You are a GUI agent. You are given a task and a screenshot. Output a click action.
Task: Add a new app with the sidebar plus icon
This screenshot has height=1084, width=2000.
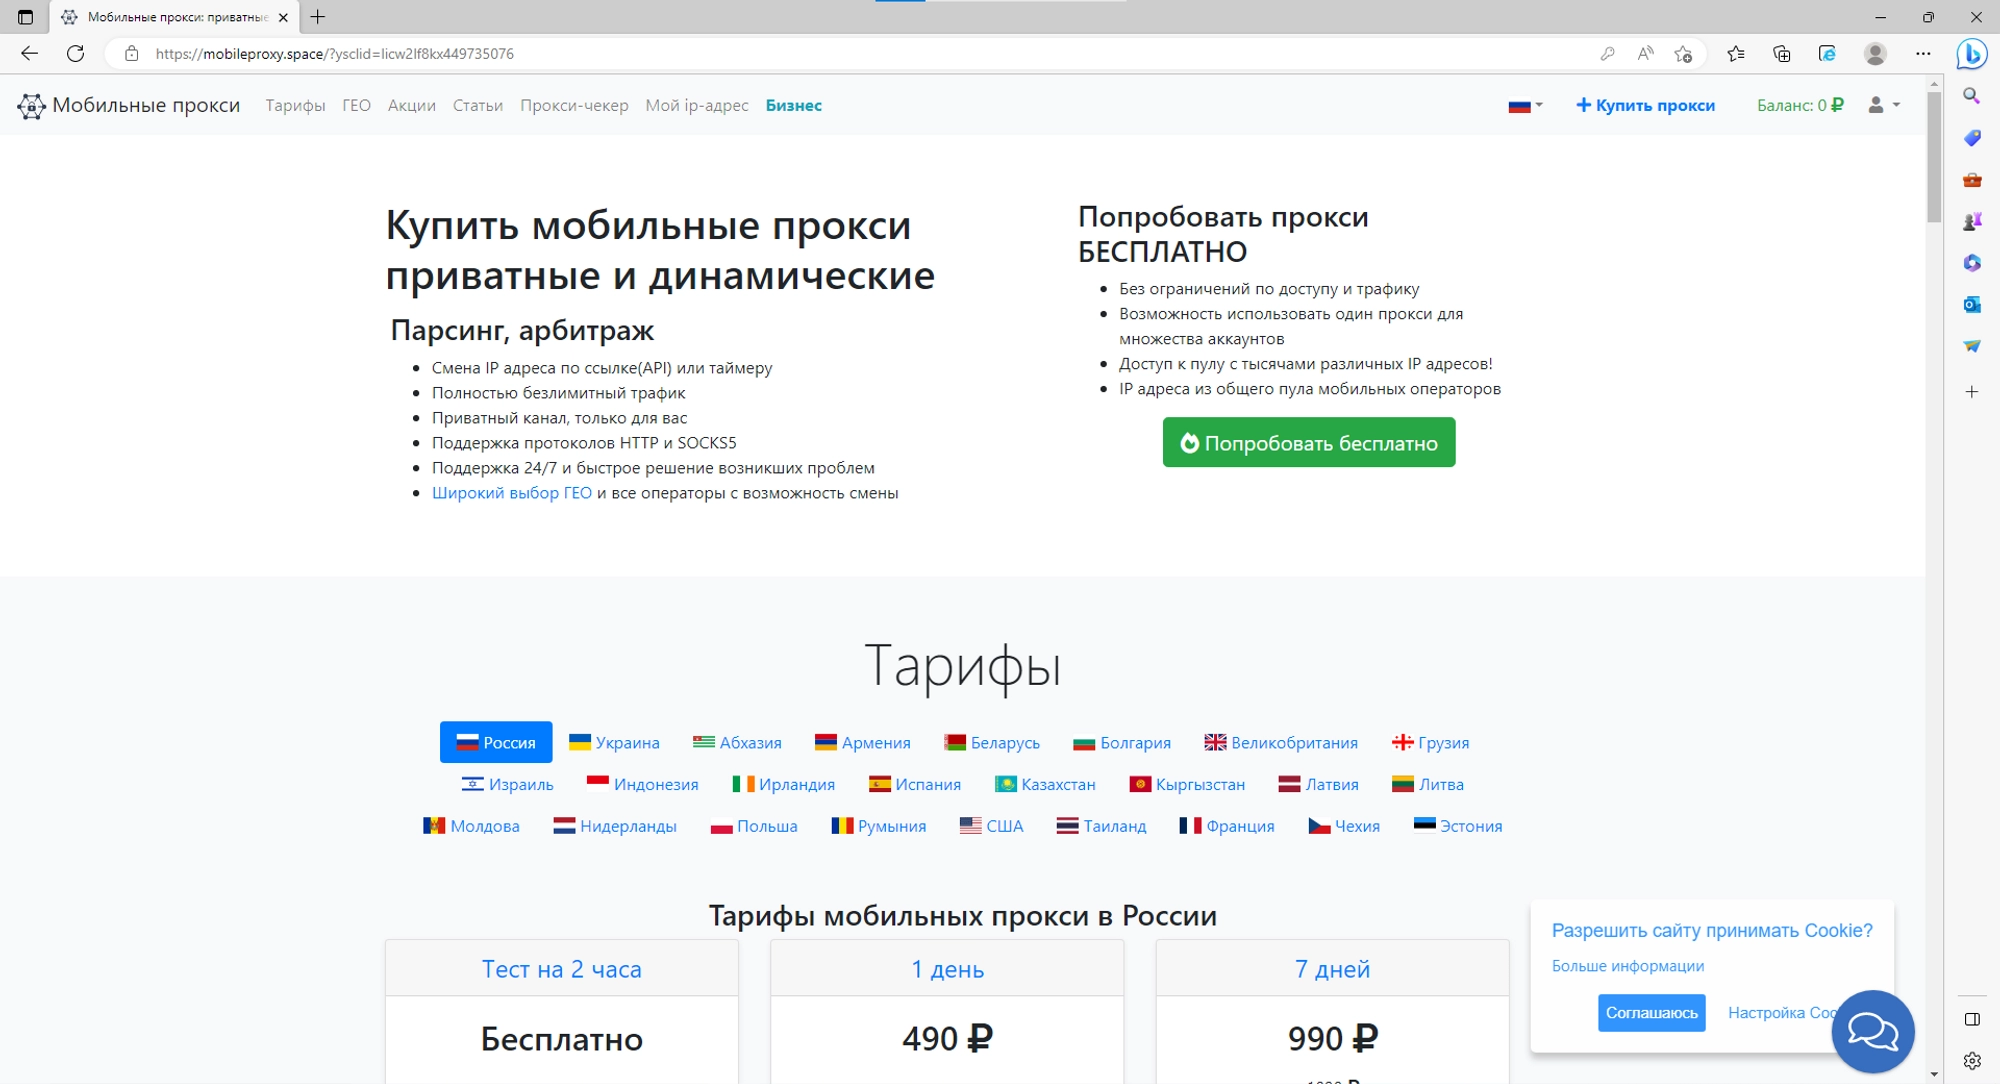point(1972,390)
